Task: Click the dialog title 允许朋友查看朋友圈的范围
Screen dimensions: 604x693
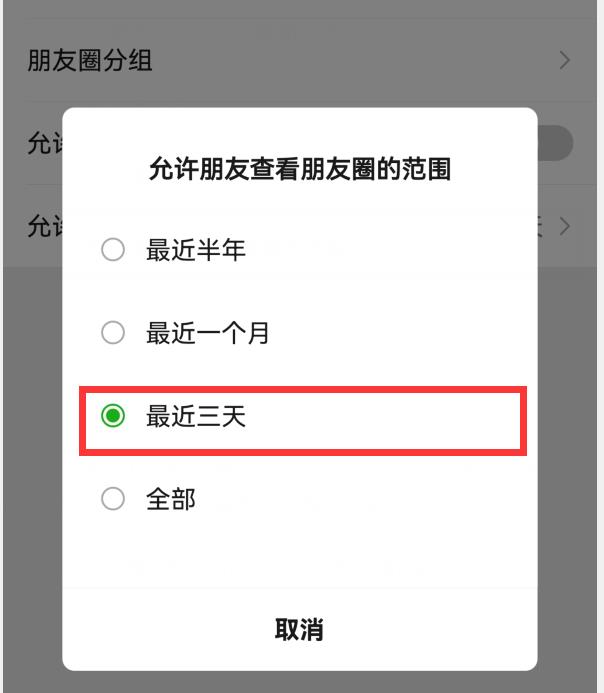Action: (300, 169)
